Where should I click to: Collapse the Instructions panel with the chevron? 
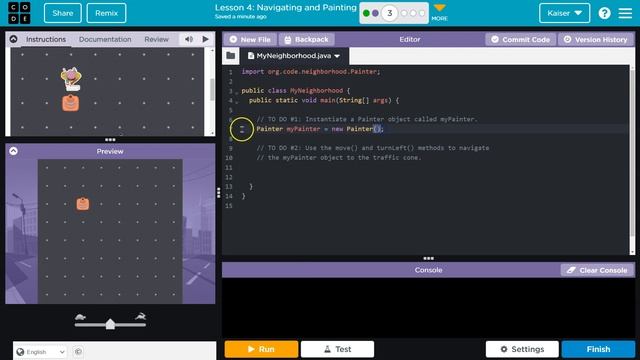pyautogui.click(x=13, y=39)
